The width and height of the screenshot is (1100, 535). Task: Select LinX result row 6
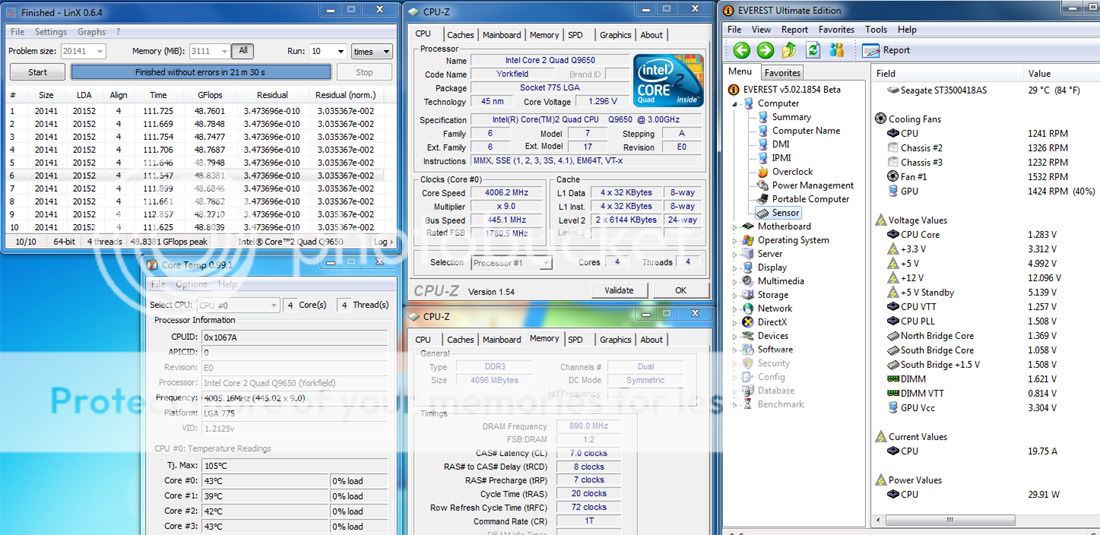195,176
